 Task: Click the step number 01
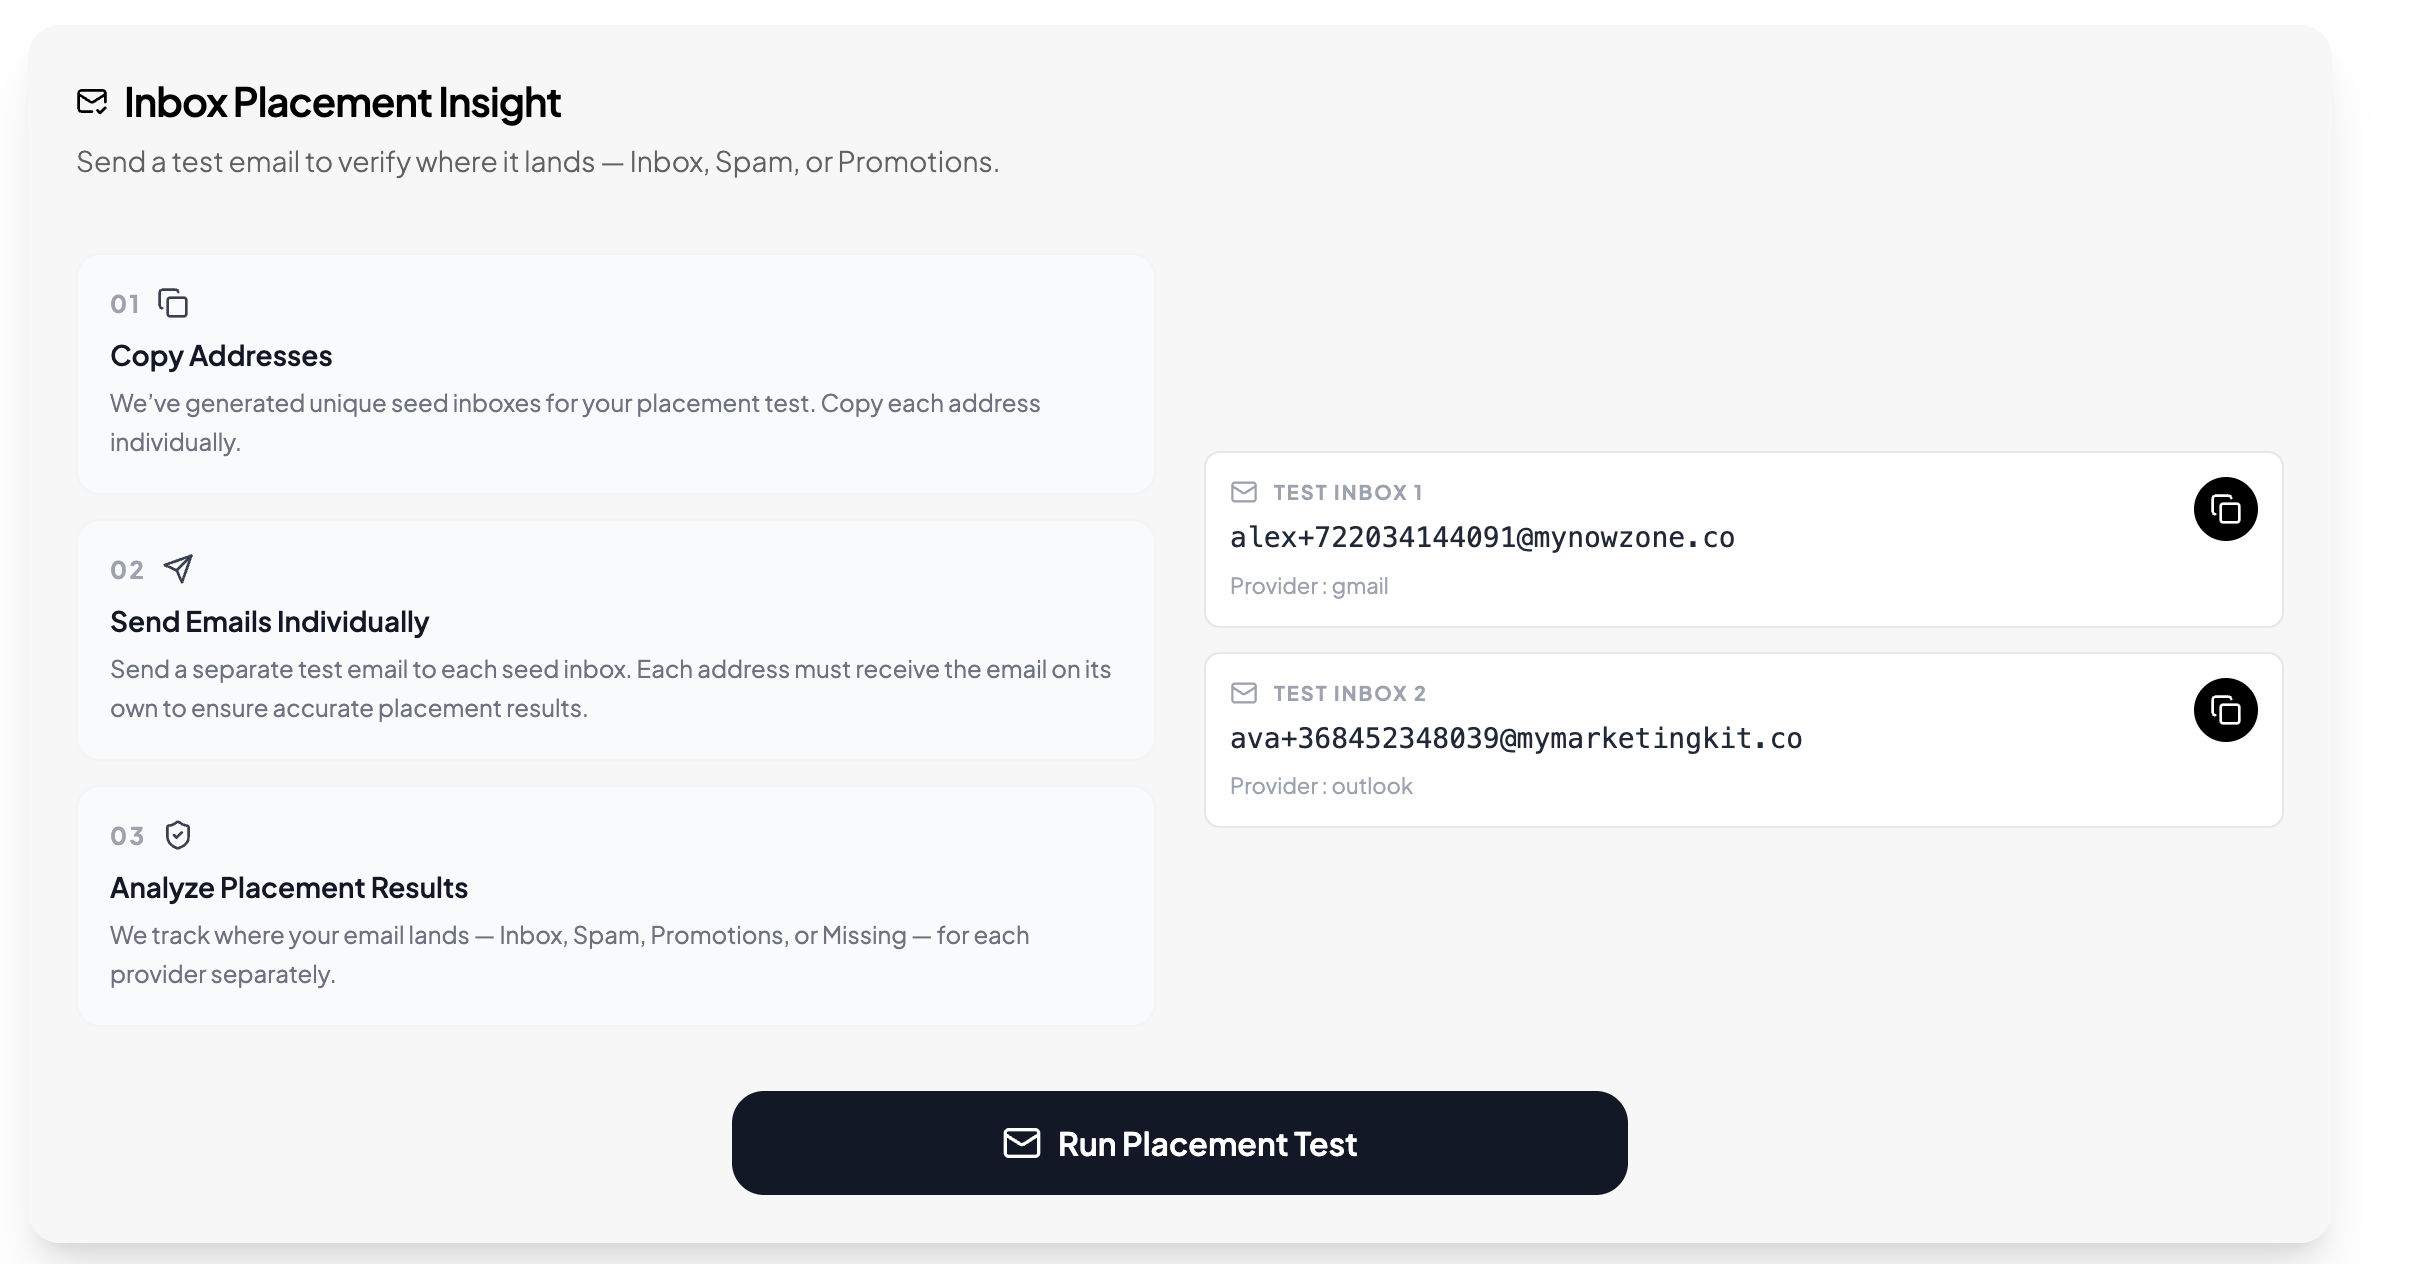tap(125, 304)
